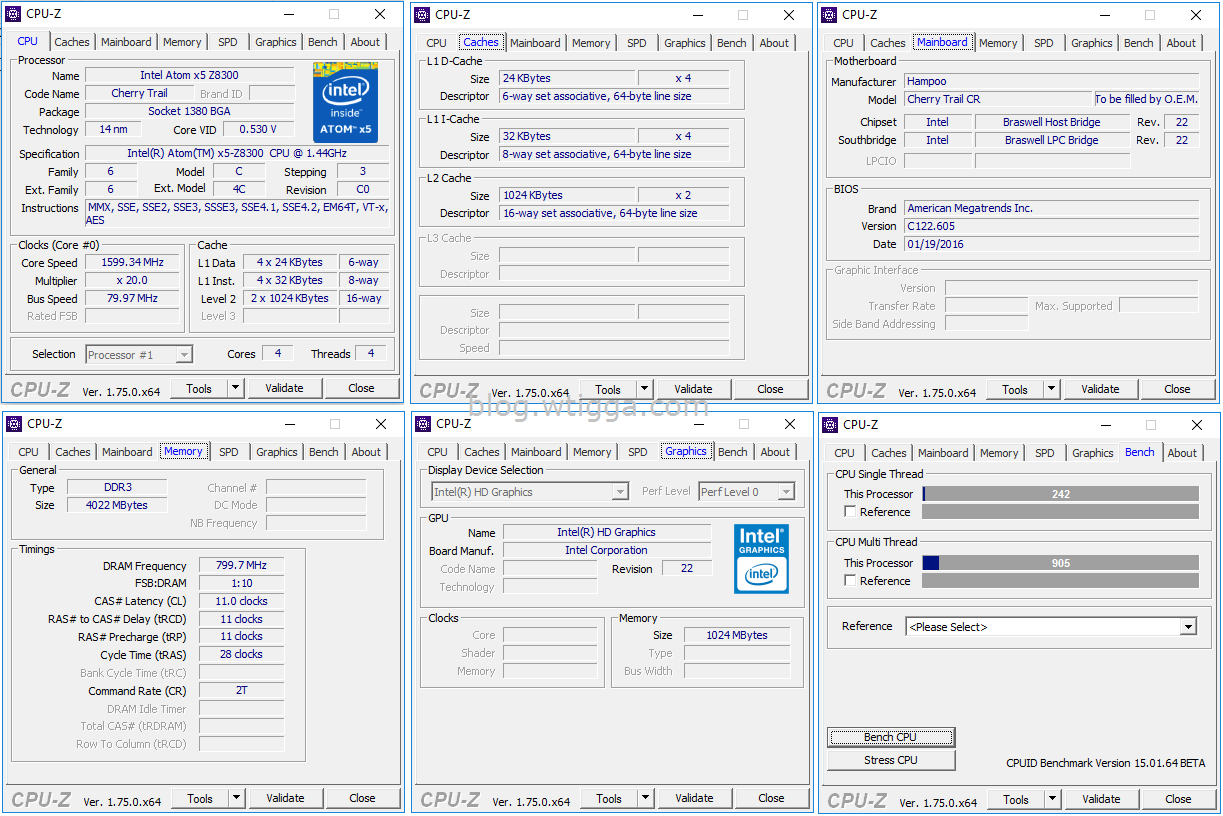Click the single thread Reference result bar
The width and height of the screenshot is (1223, 816).
(x=1060, y=512)
